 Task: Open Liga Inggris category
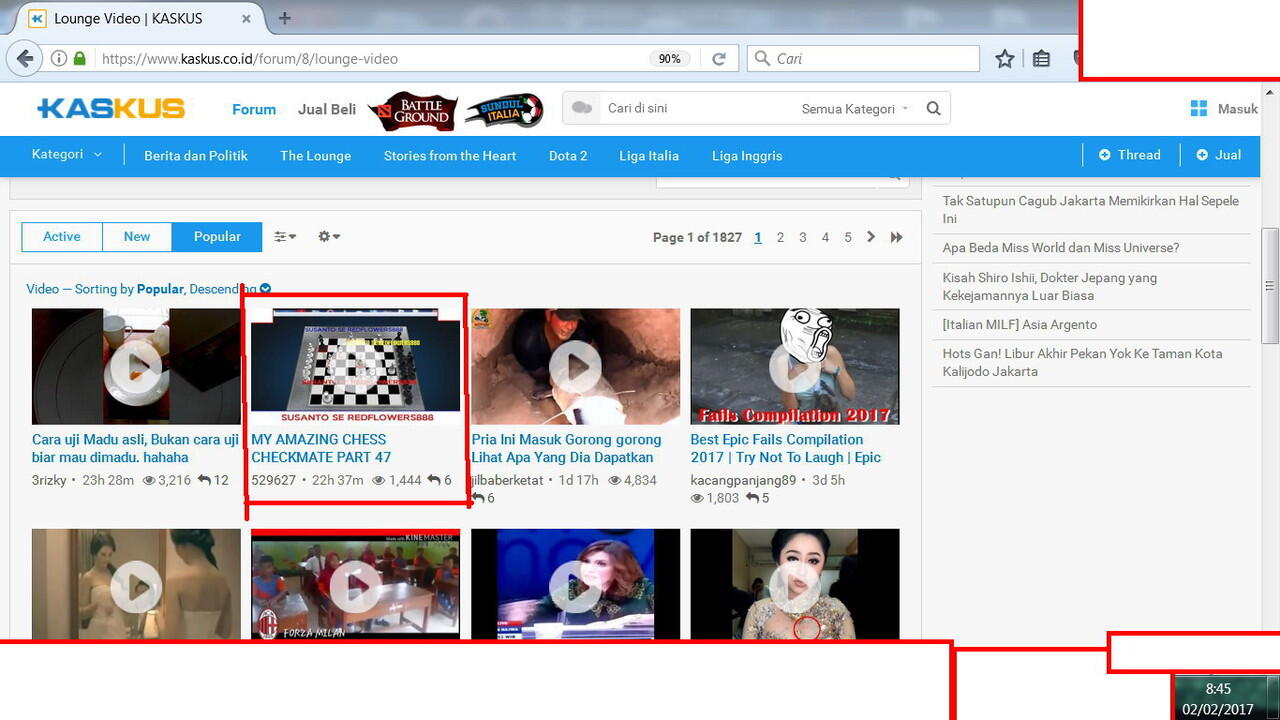point(747,155)
